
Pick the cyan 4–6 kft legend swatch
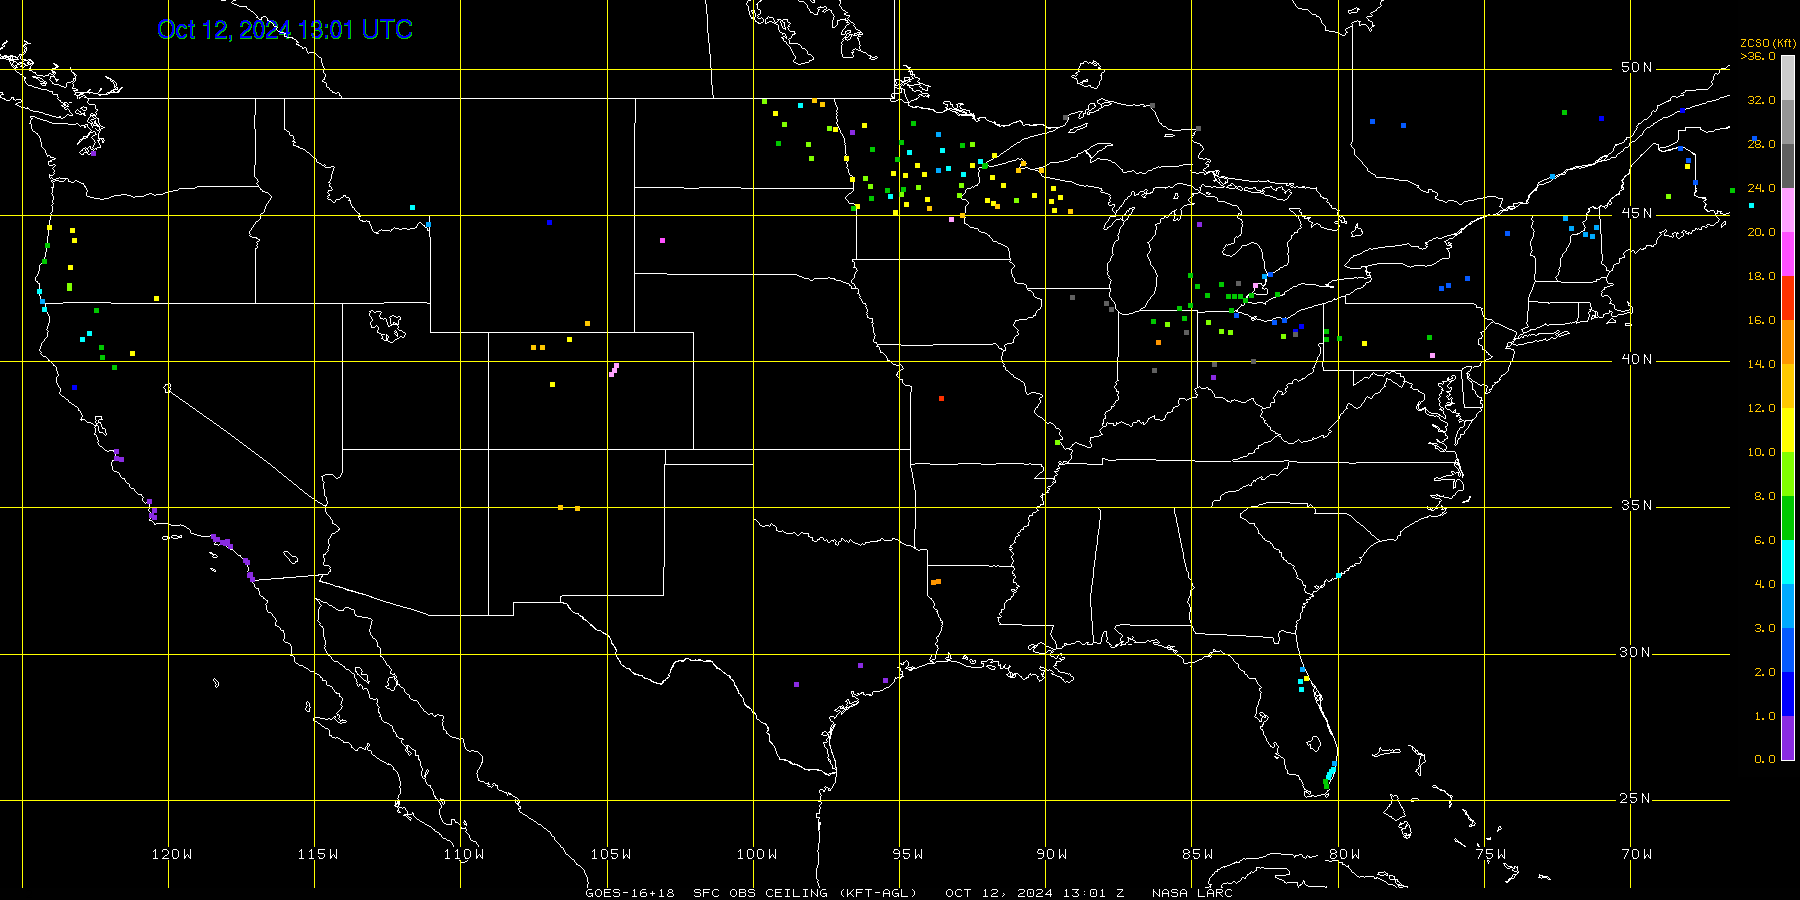(1788, 562)
